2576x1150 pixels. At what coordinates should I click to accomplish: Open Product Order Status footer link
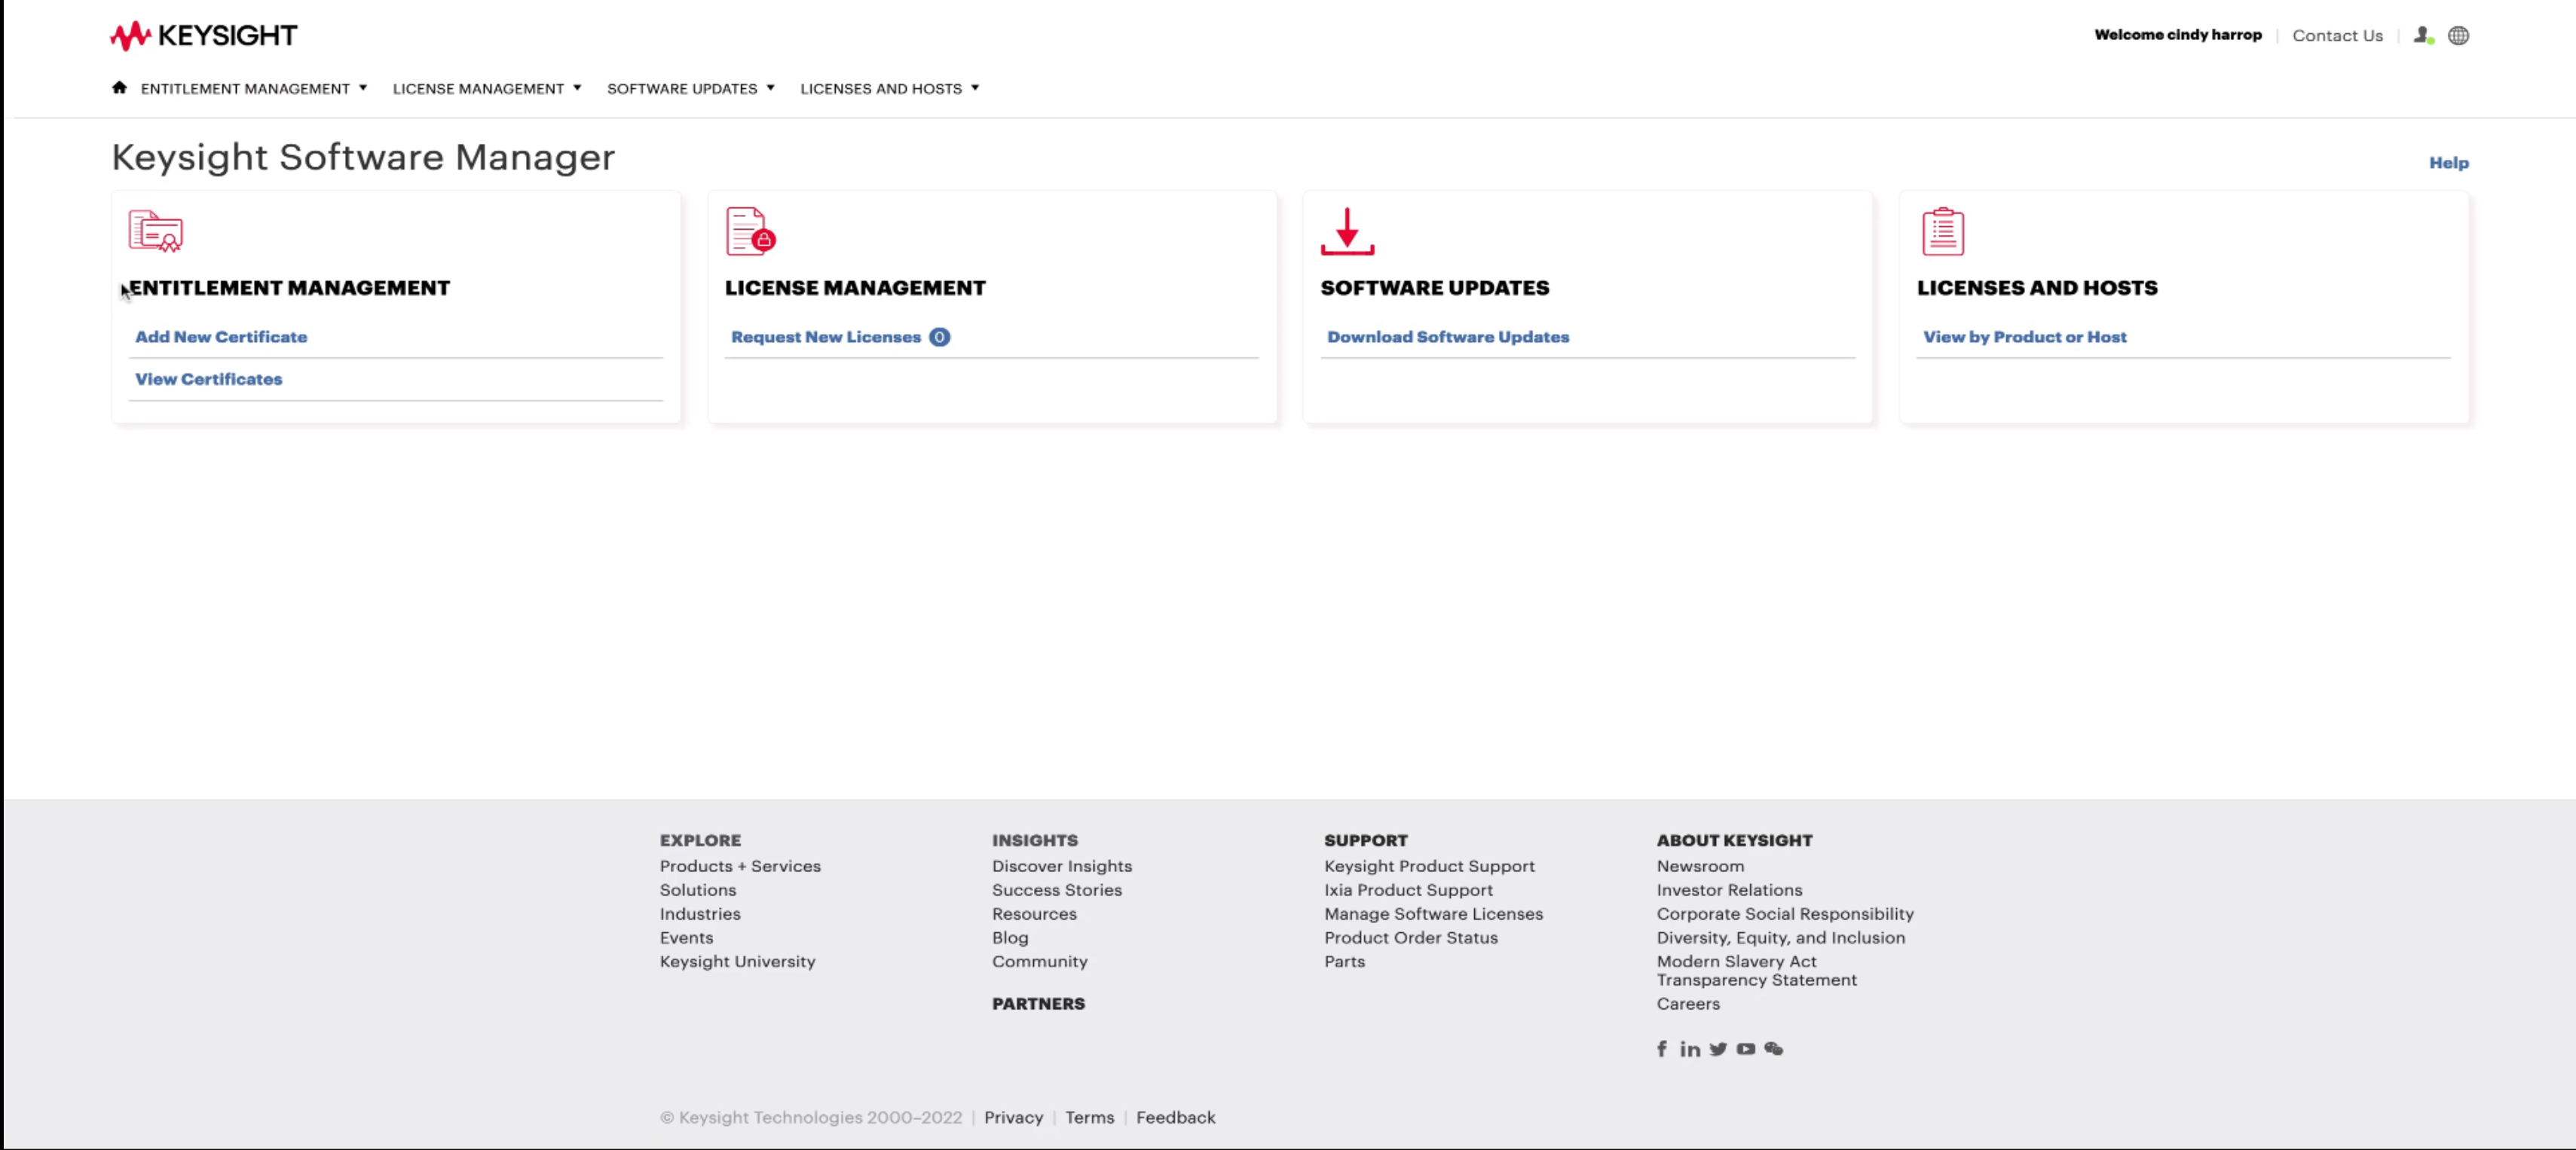coord(1411,938)
